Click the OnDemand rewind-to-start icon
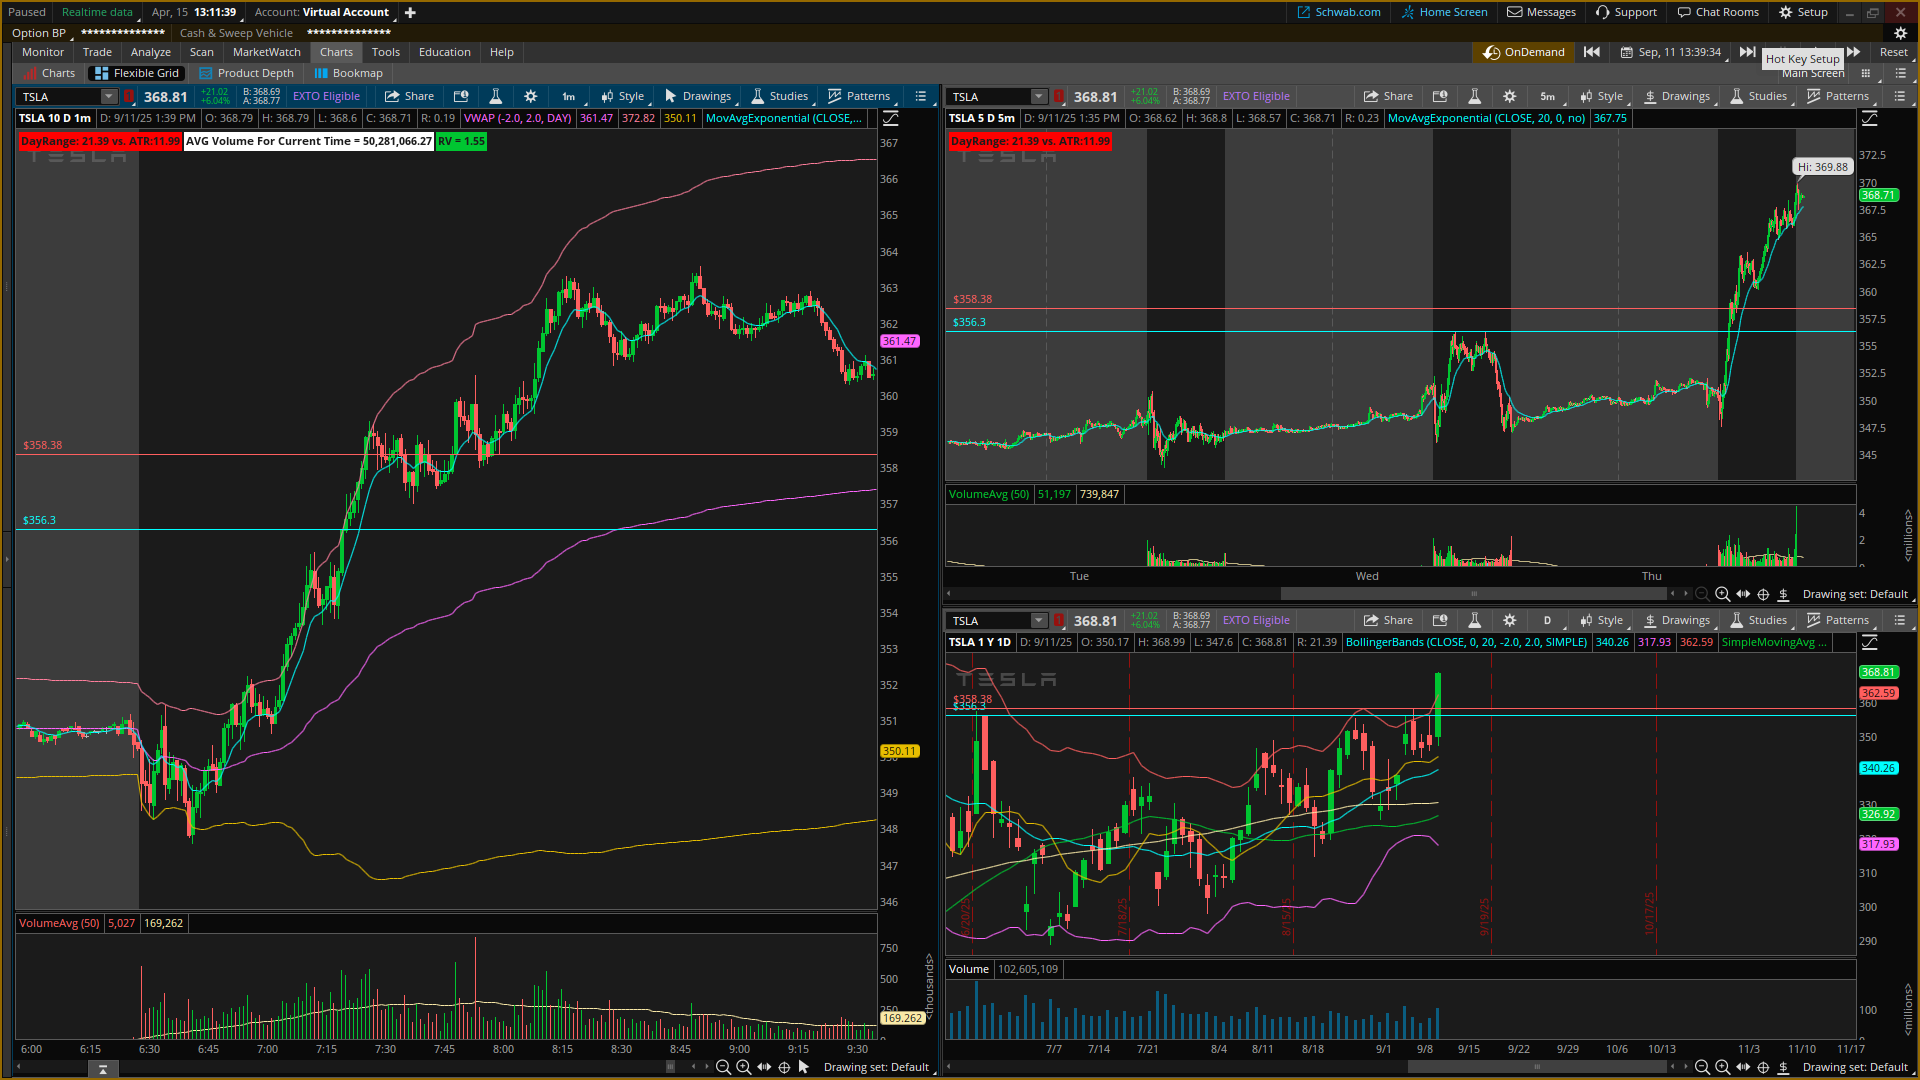1920x1080 pixels. pos(1592,52)
